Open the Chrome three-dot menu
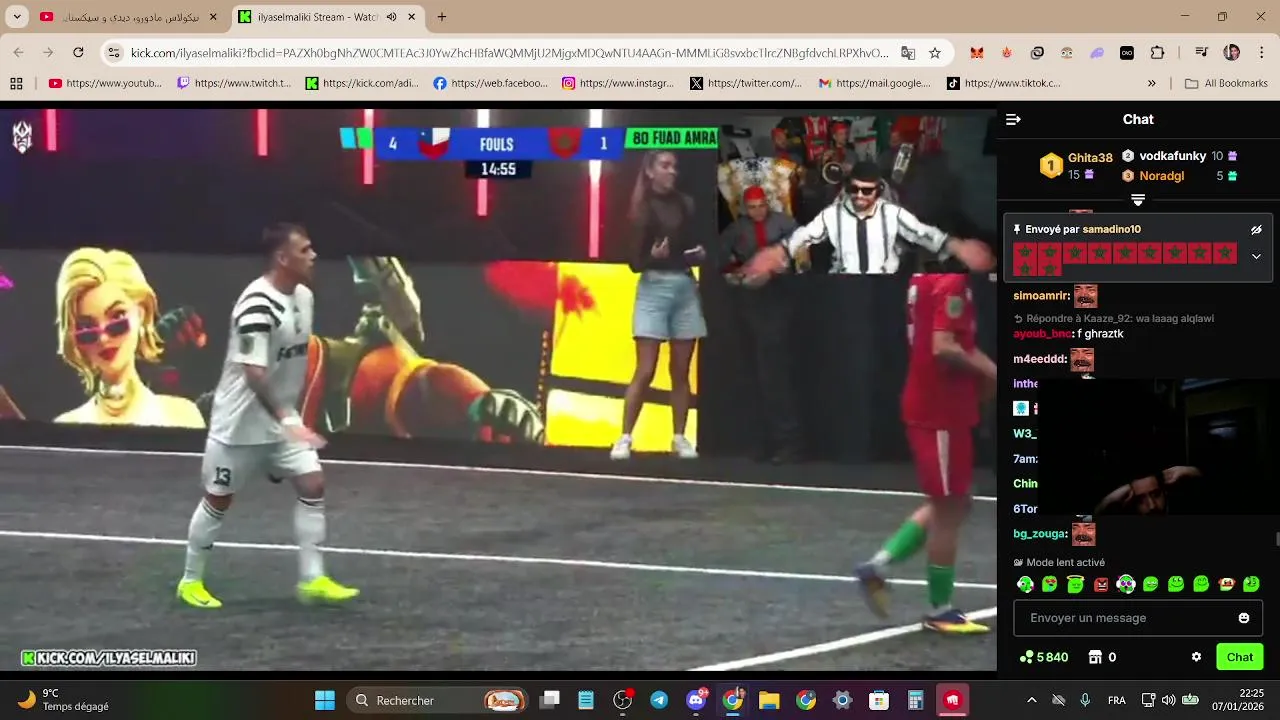The height and width of the screenshot is (720, 1280). [x=1261, y=53]
